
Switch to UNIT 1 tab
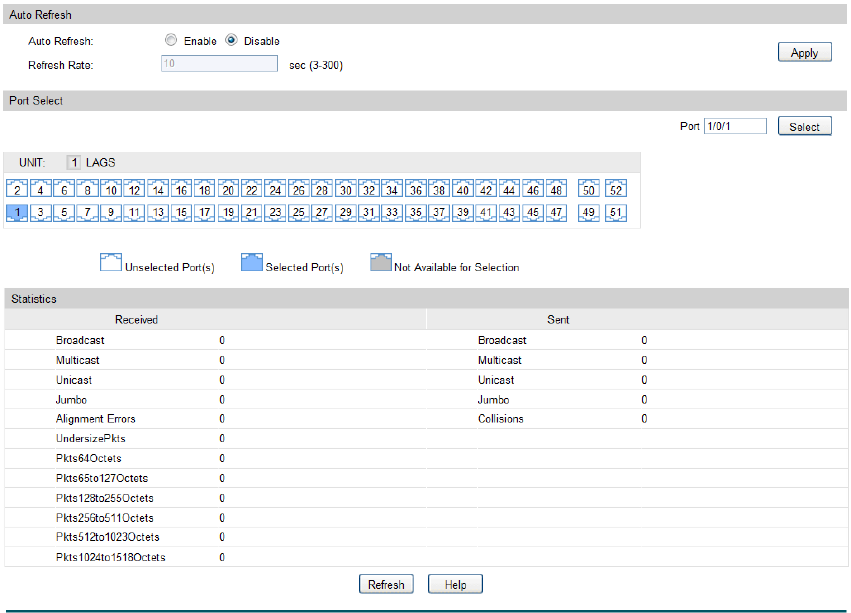coord(74,162)
